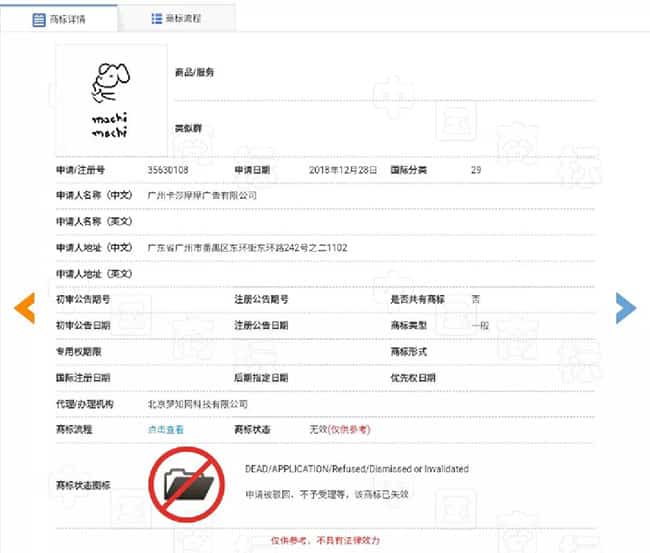Select international class value 29
The image size is (650, 553).
476,170
